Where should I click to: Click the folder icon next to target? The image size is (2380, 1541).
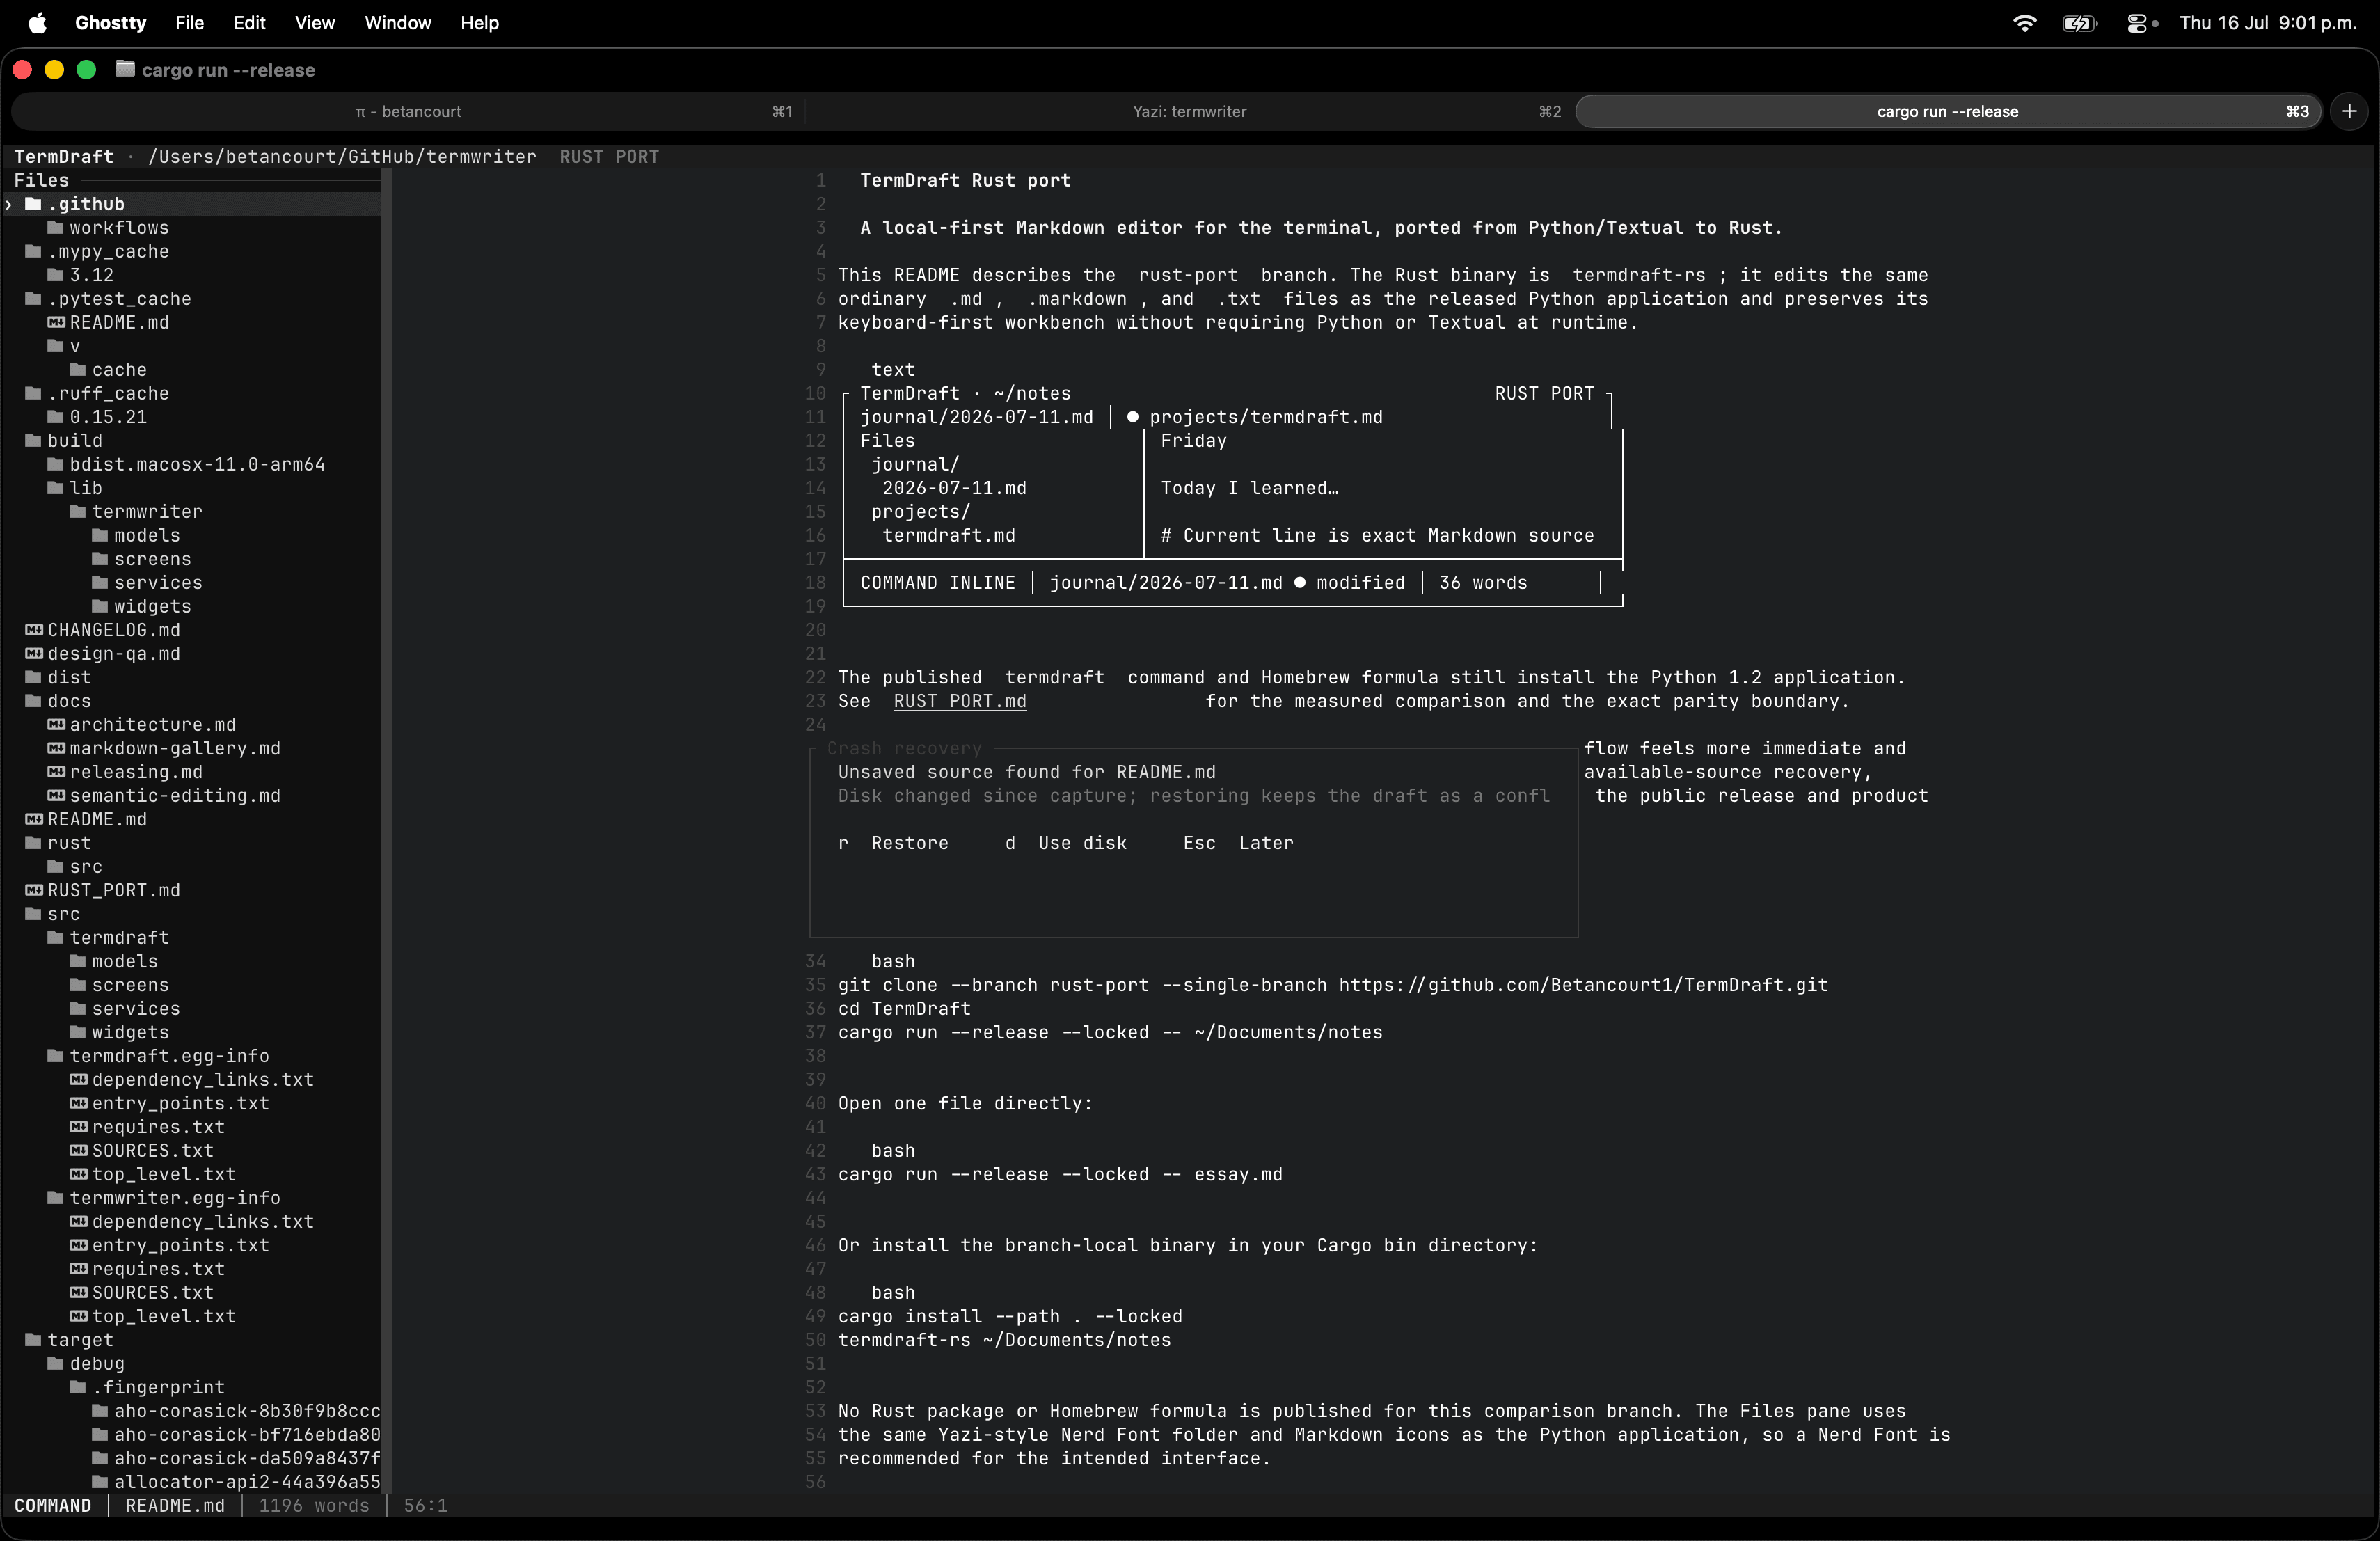(x=33, y=1340)
